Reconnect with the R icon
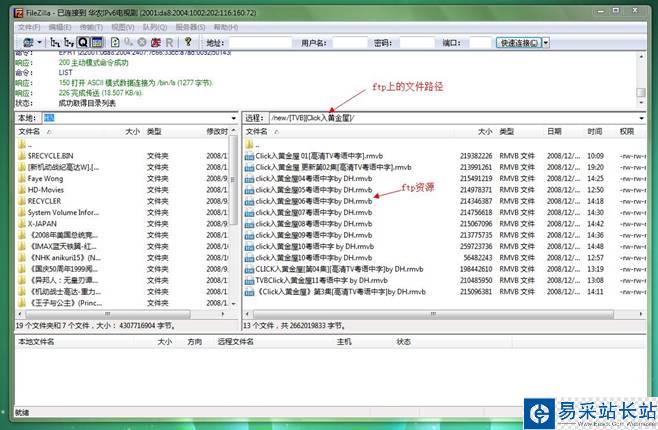The width and height of the screenshot is (658, 430). point(169,42)
